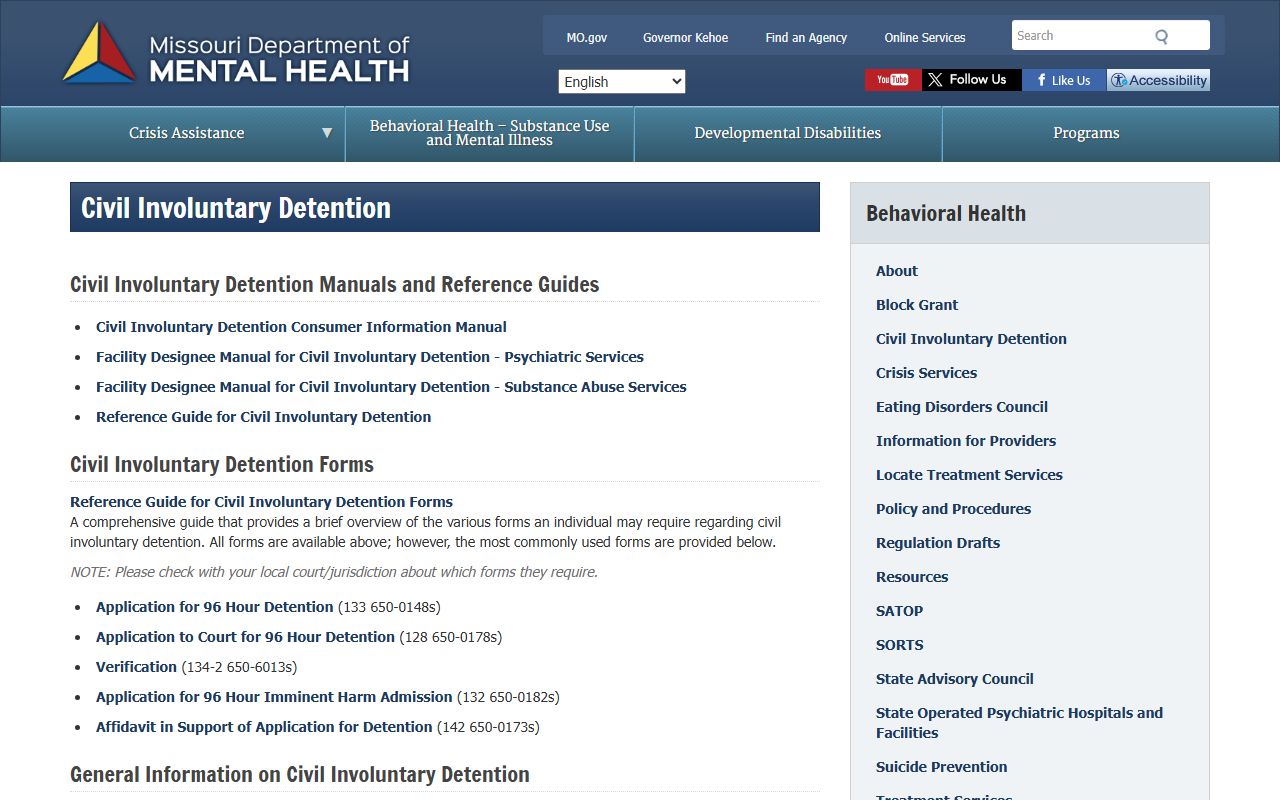The width and height of the screenshot is (1280, 800).
Task: Open the Crisis Assistance menu
Action: click(x=187, y=133)
